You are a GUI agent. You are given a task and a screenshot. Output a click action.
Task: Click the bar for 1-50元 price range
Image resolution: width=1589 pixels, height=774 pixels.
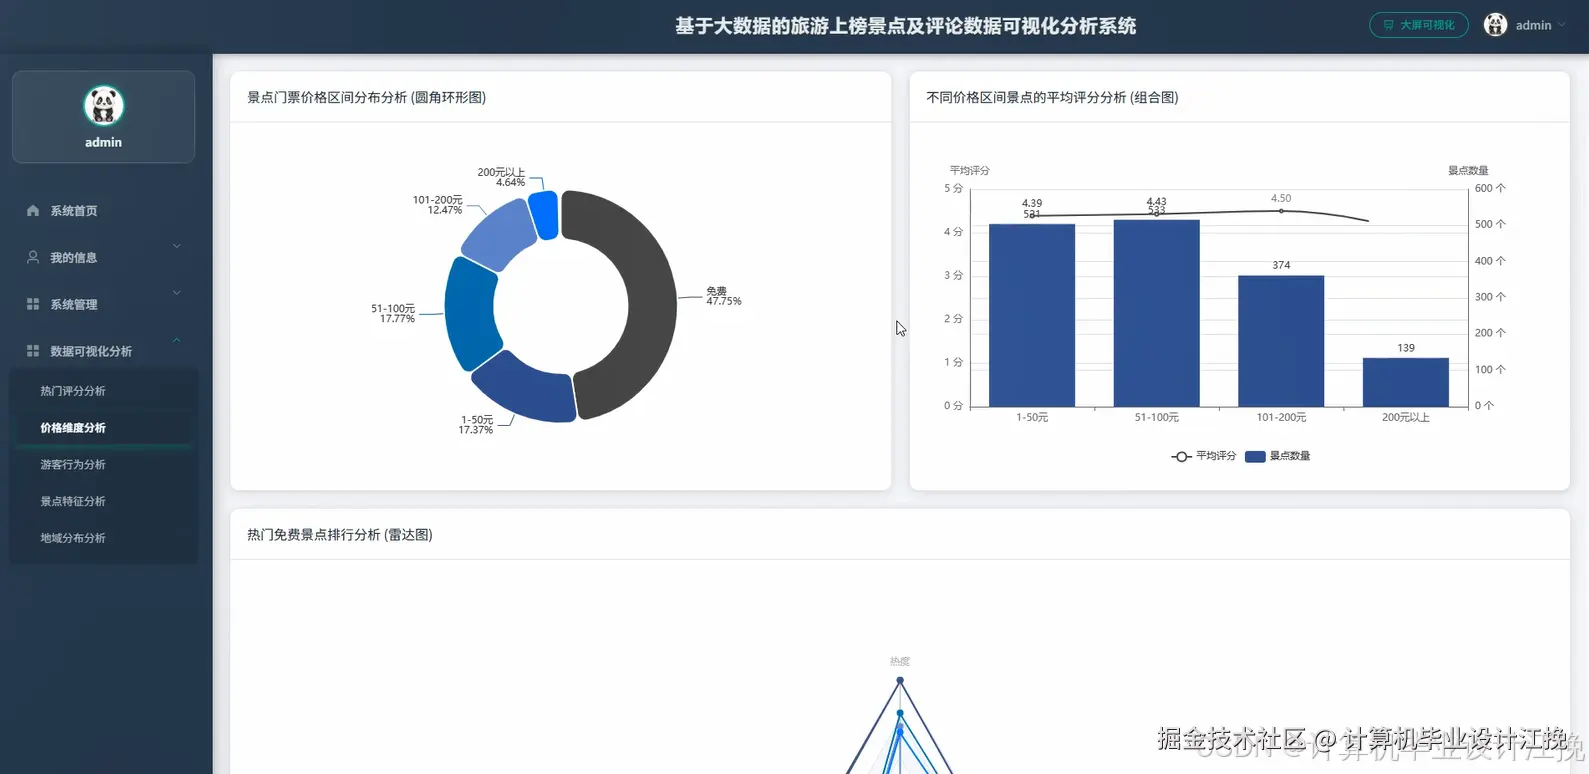click(1031, 315)
